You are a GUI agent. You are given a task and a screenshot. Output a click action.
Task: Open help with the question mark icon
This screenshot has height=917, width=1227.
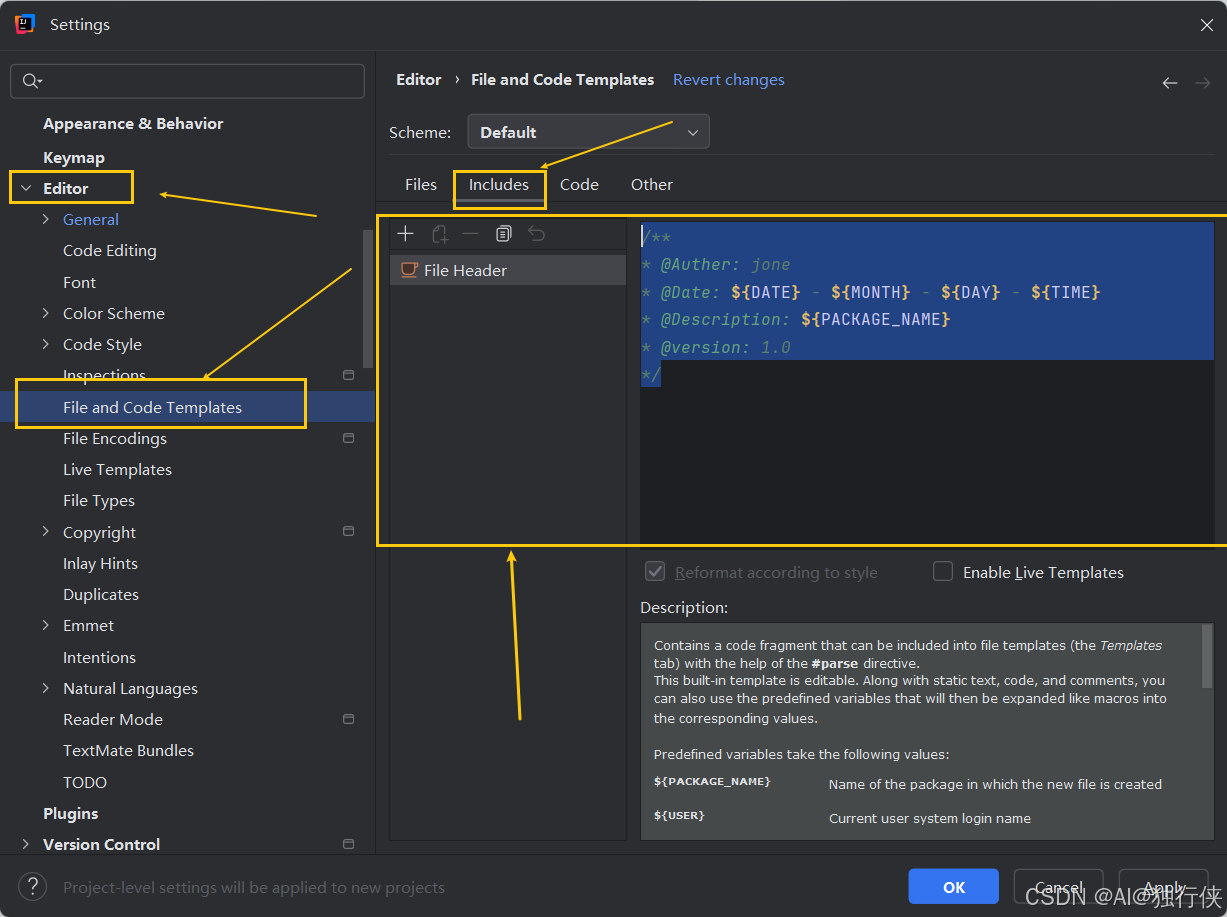click(33, 886)
